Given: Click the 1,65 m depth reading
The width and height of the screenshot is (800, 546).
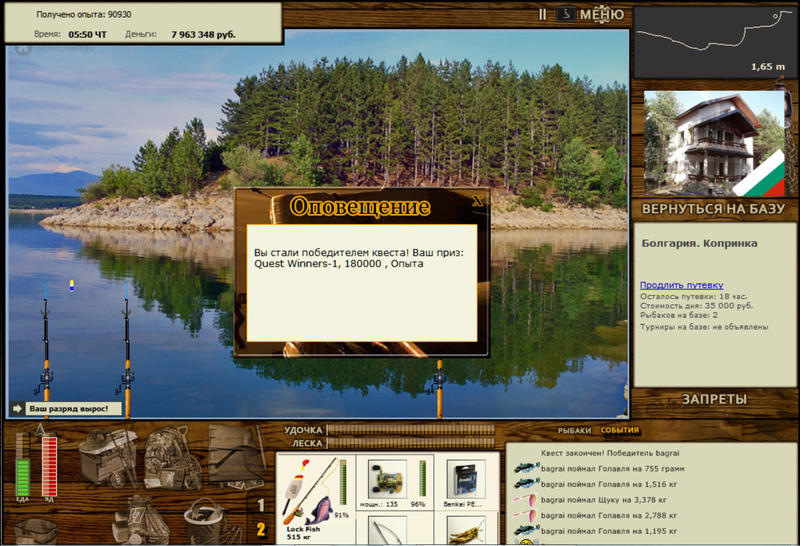Looking at the screenshot, I should (768, 67).
